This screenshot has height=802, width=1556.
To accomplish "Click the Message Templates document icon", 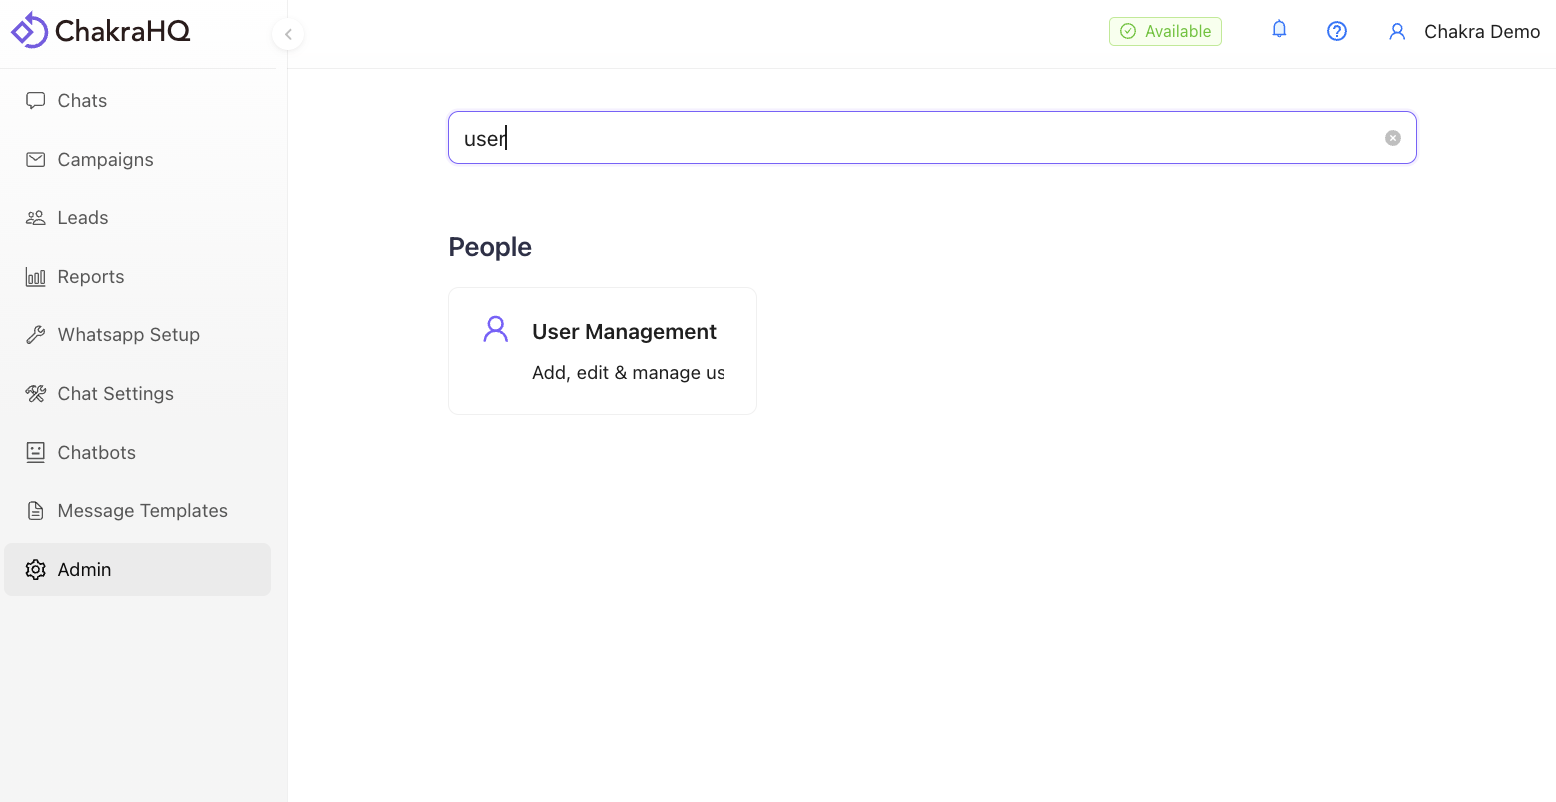I will coord(36,511).
